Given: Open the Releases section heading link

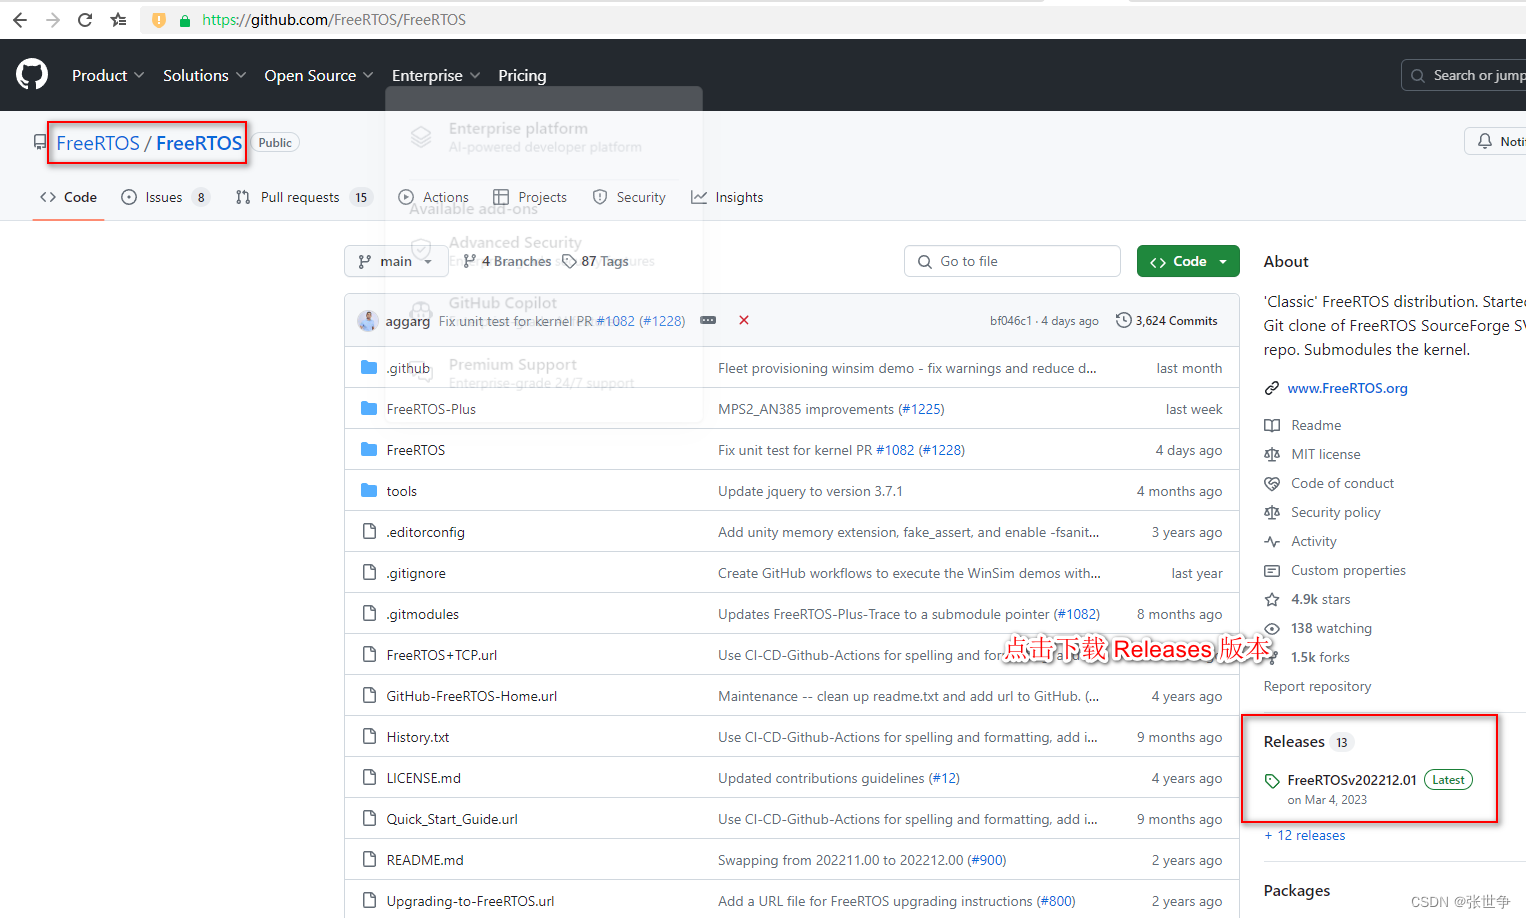Looking at the screenshot, I should coord(1294,742).
